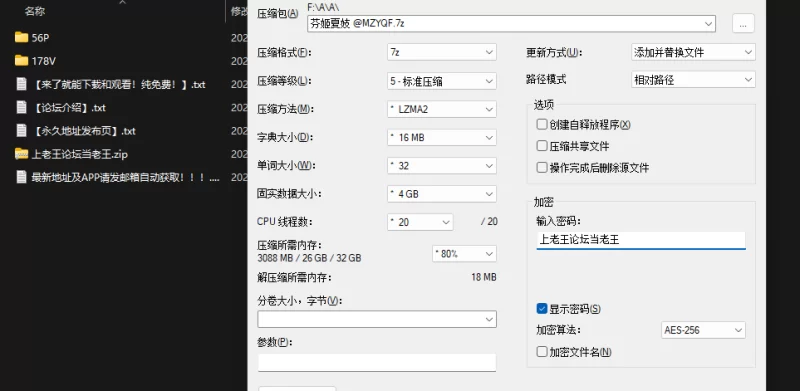
Task: Click the 【来了就能下载和观看！纯免费！】.txt file icon
Action: tap(21, 84)
